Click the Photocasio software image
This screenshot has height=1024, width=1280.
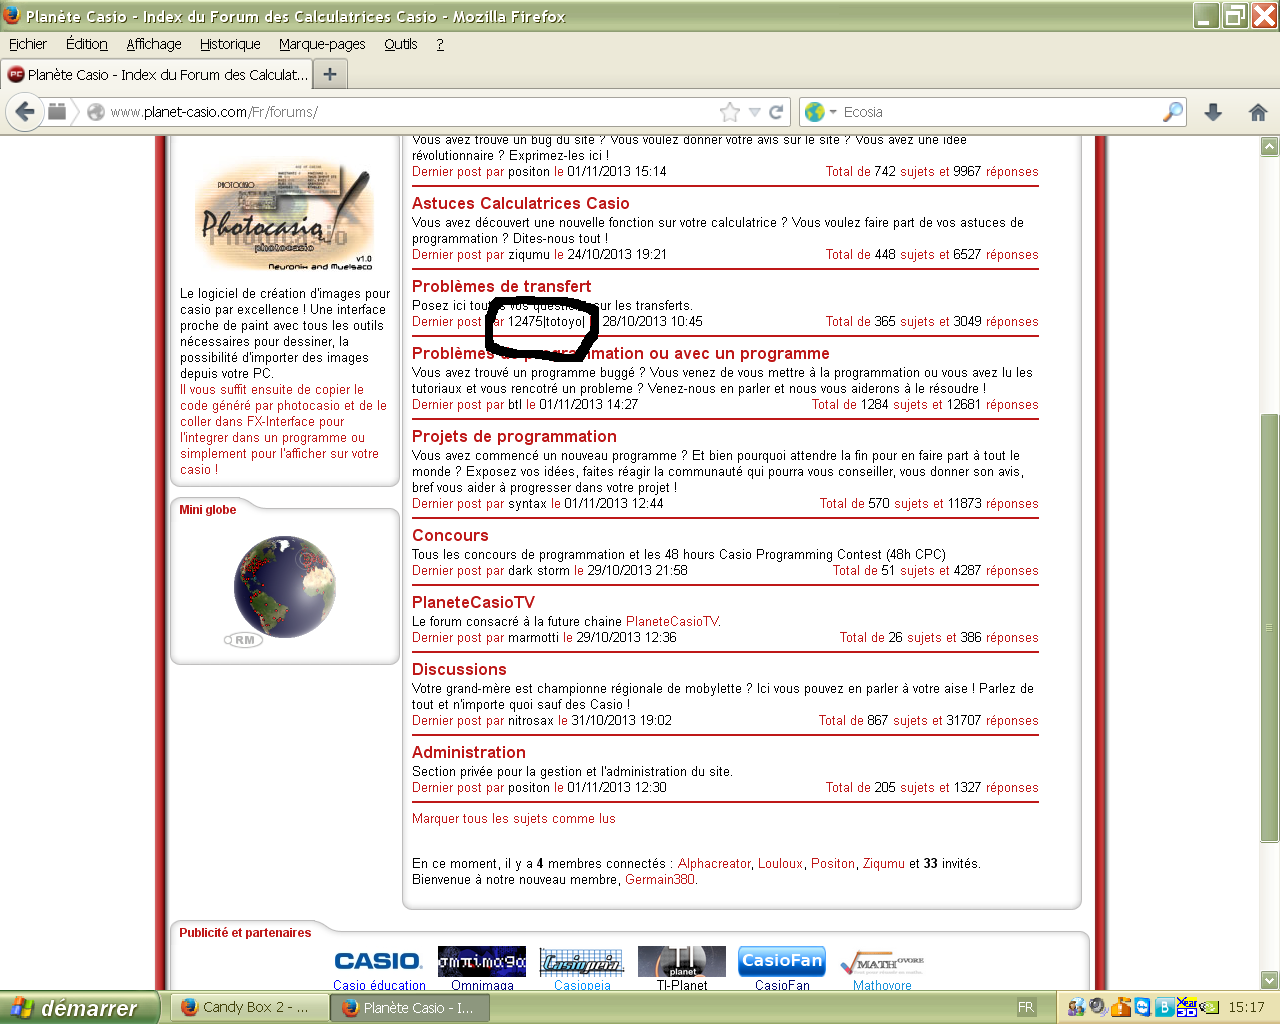(x=285, y=216)
